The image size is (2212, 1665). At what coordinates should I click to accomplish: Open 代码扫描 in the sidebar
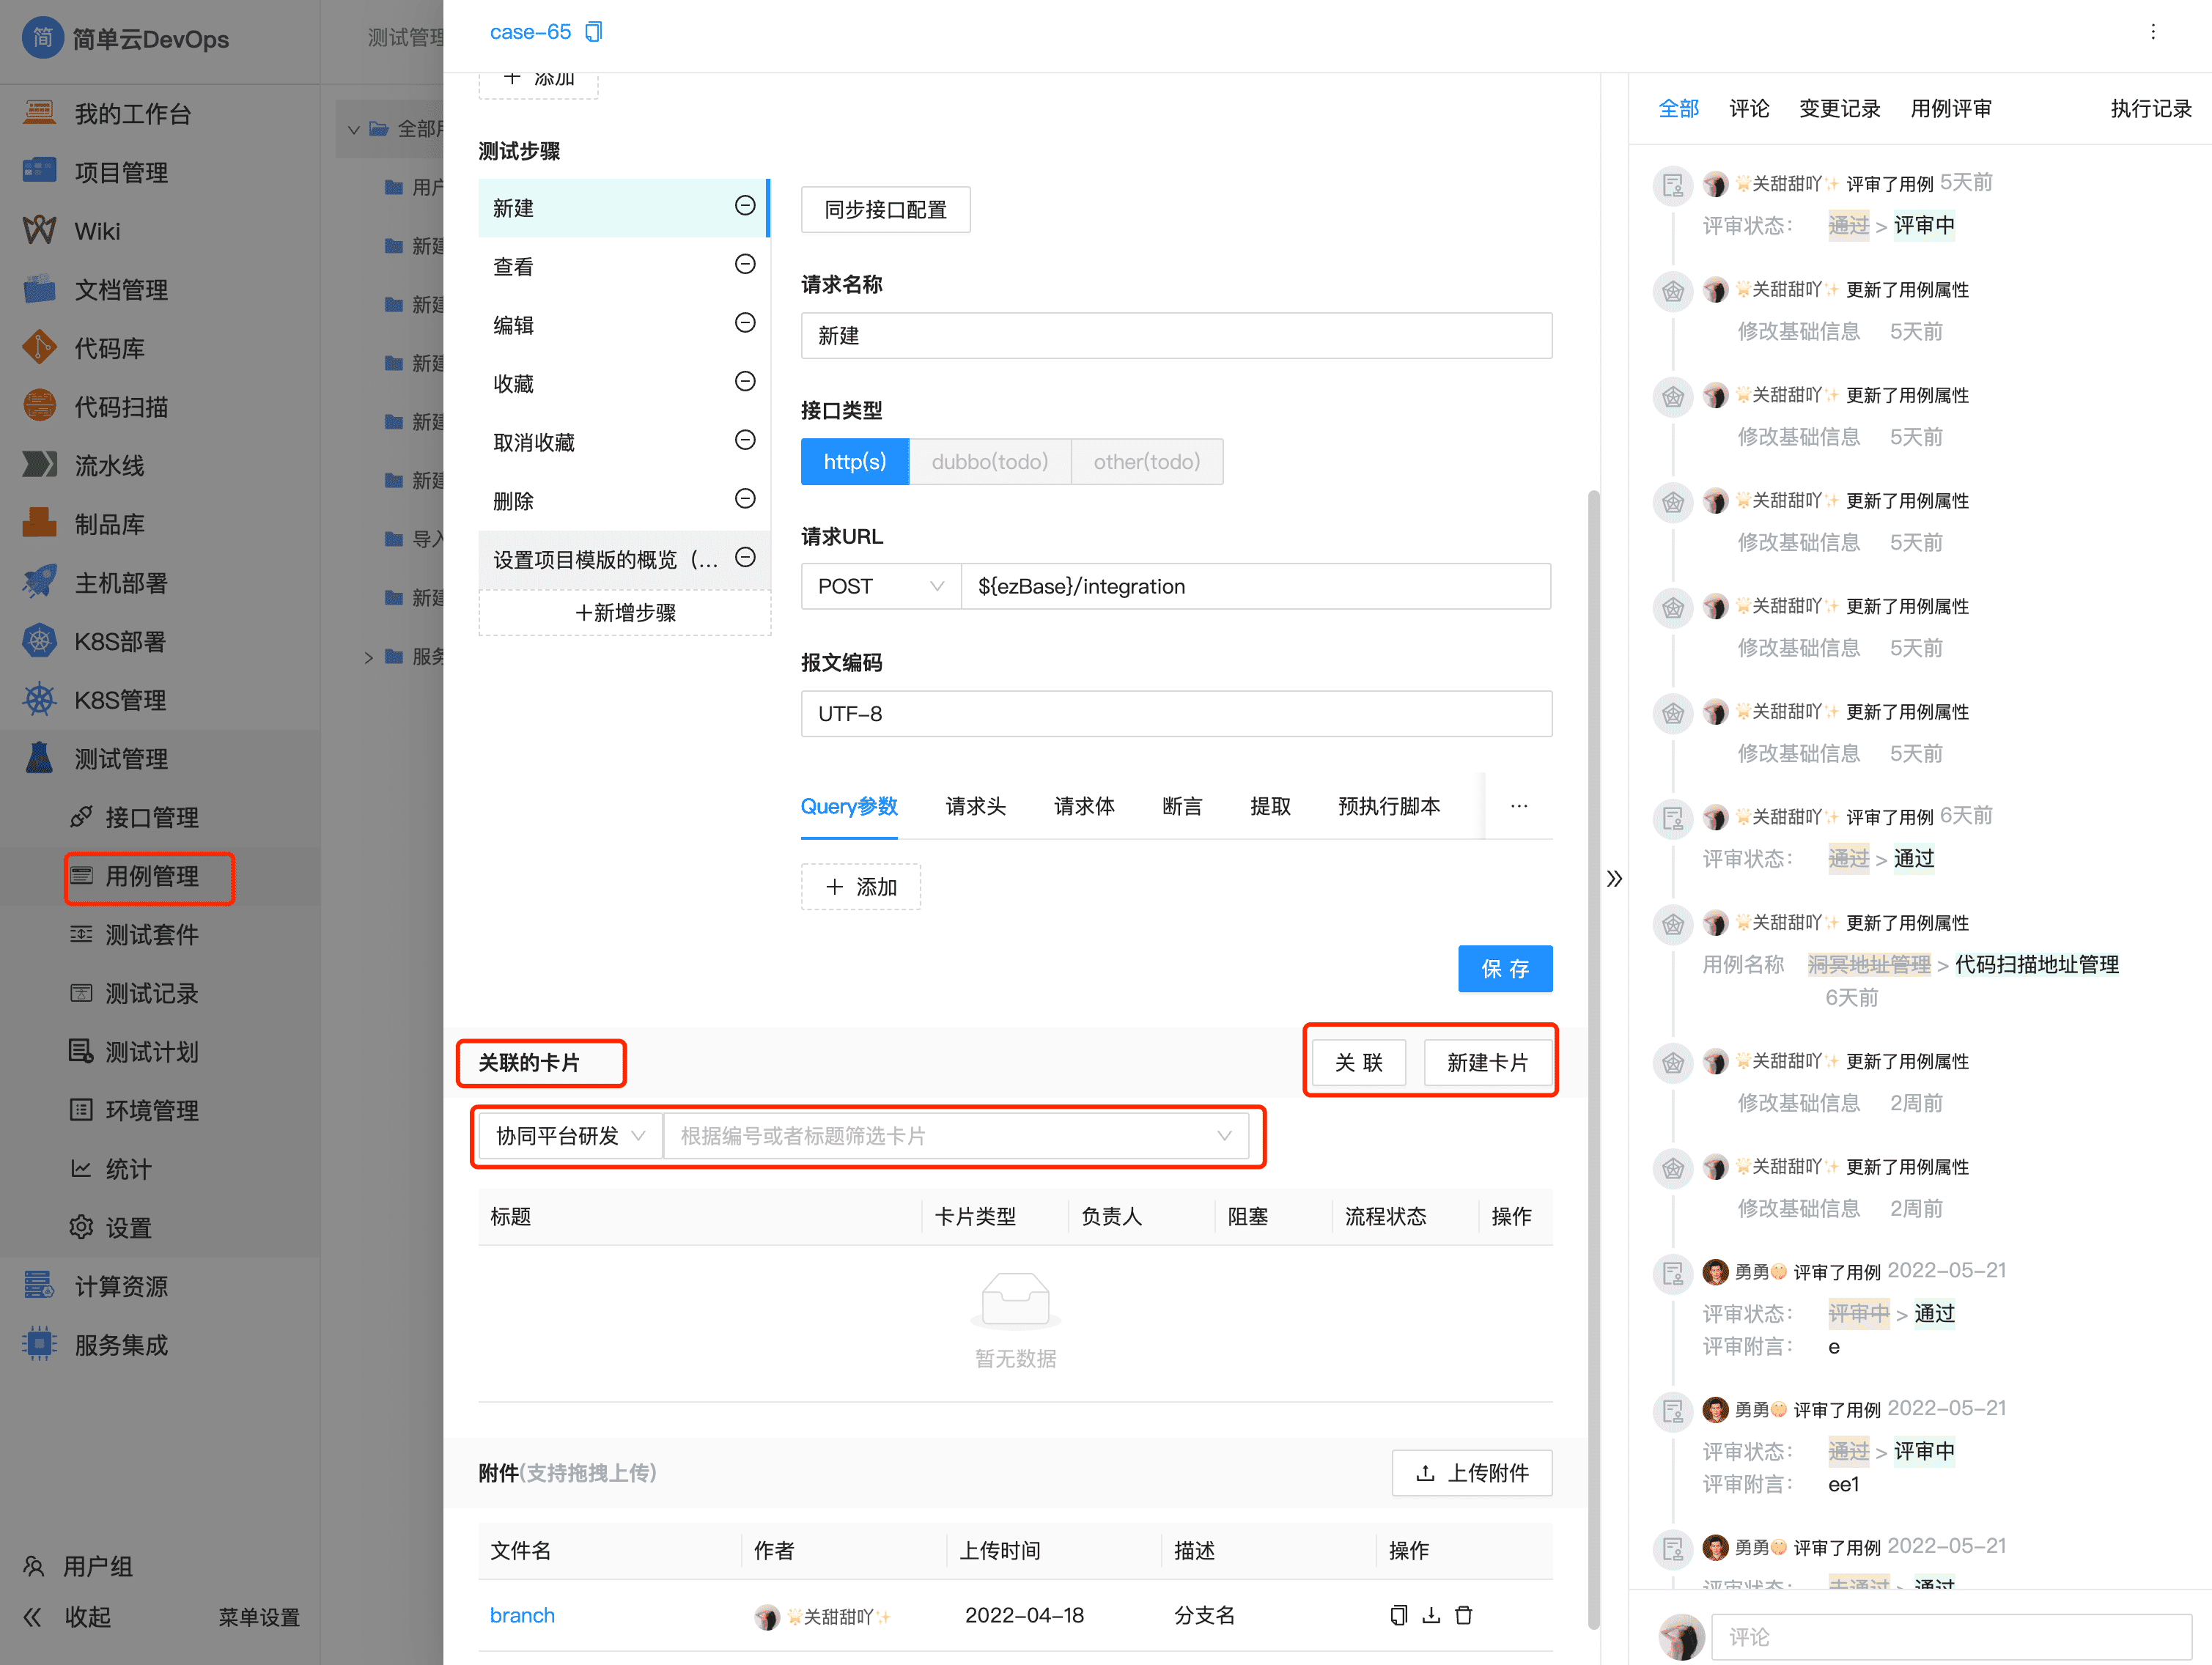coord(120,406)
